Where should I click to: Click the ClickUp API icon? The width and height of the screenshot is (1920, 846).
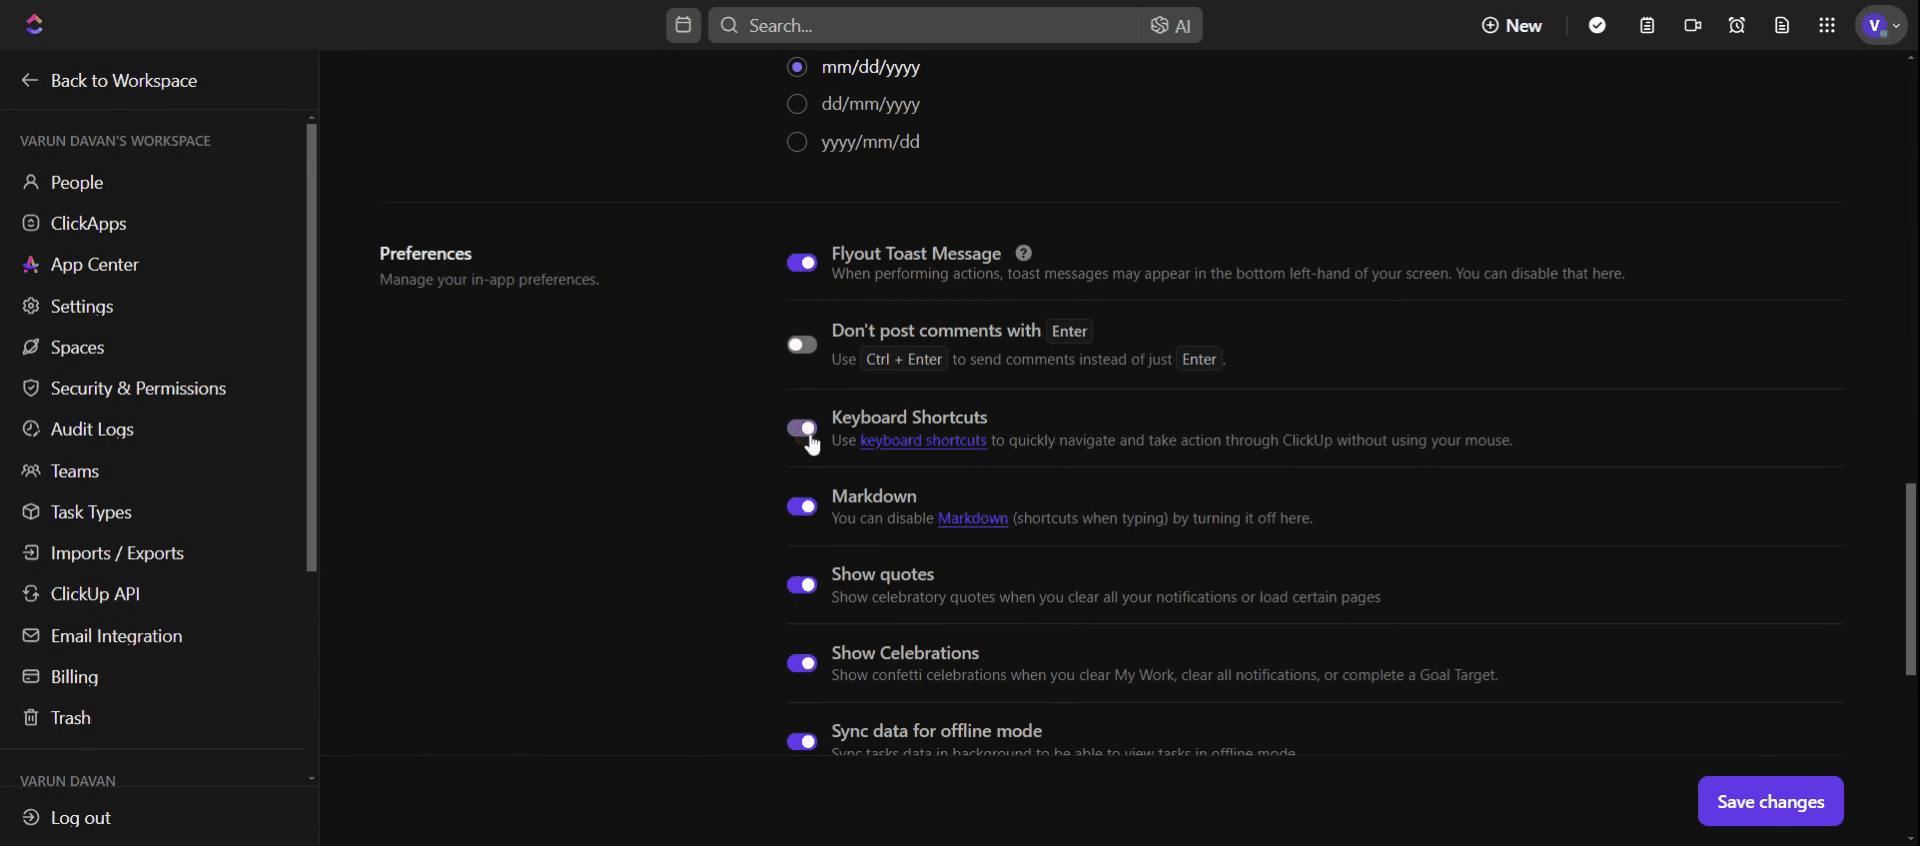(31, 594)
